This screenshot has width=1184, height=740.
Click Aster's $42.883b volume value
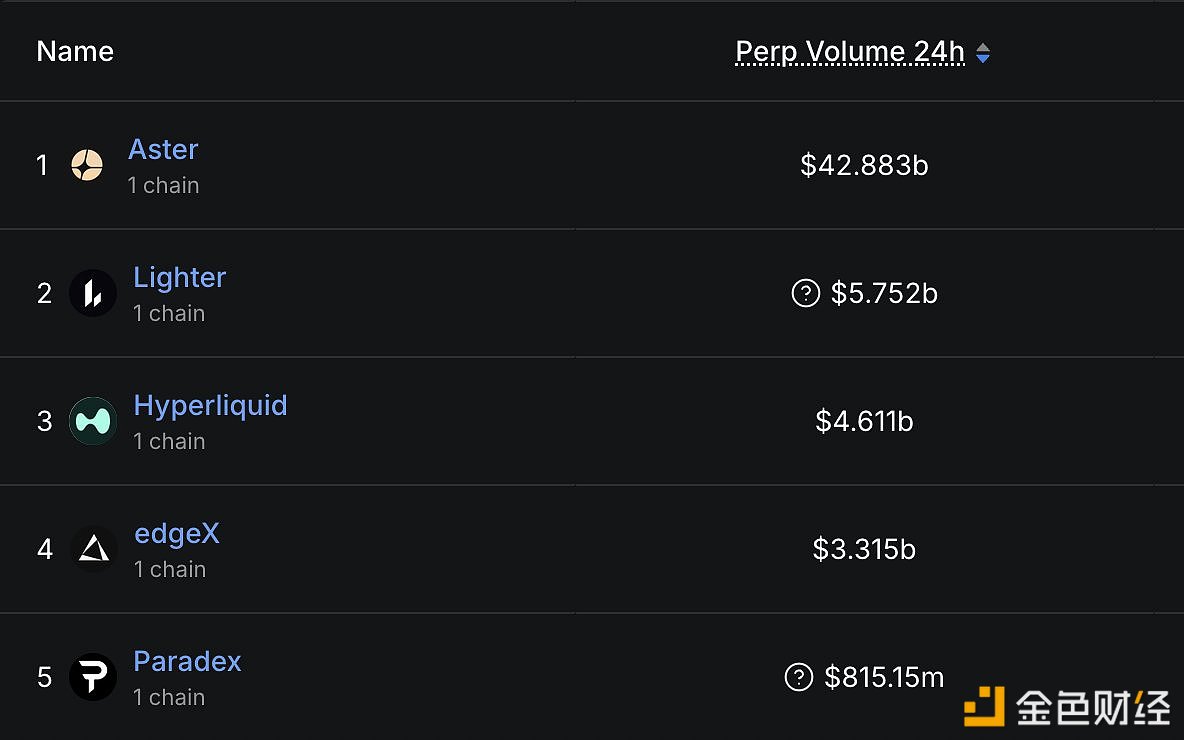tap(864, 165)
